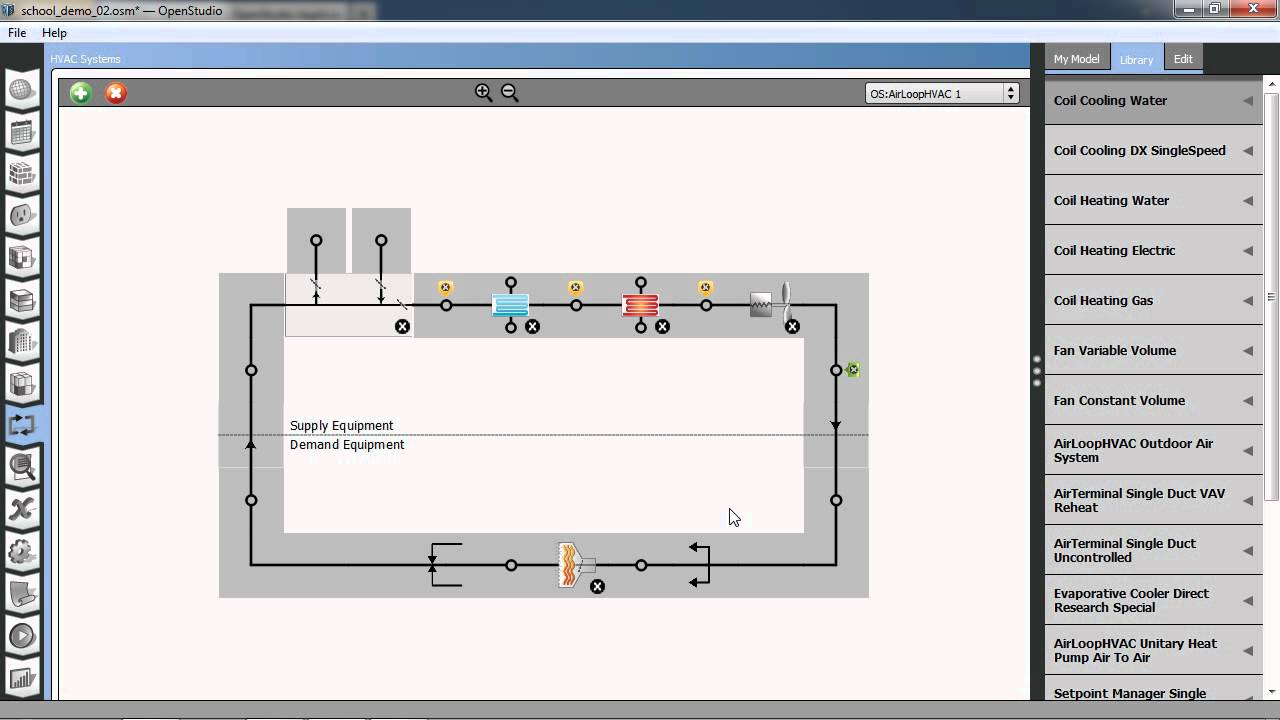The height and width of the screenshot is (720, 1280).
Task: Expand Fan Constant Volume library arrow
Action: coord(1248,401)
